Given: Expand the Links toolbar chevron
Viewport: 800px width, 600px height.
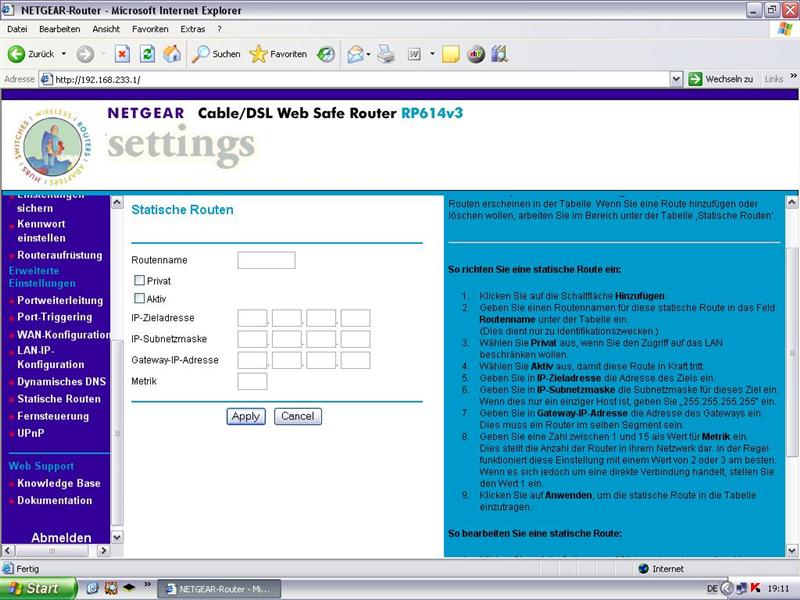Looking at the screenshot, I should [x=793, y=76].
